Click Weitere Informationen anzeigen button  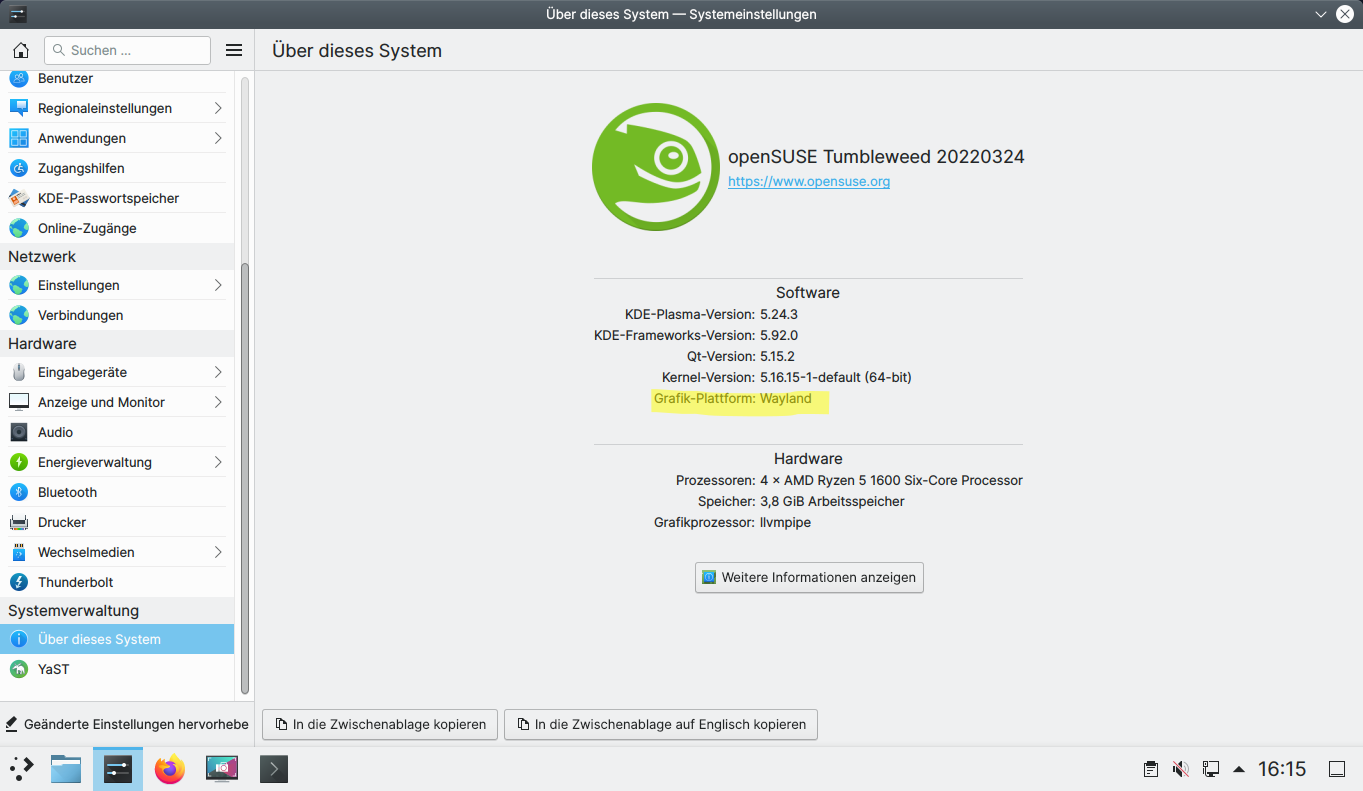(x=809, y=577)
